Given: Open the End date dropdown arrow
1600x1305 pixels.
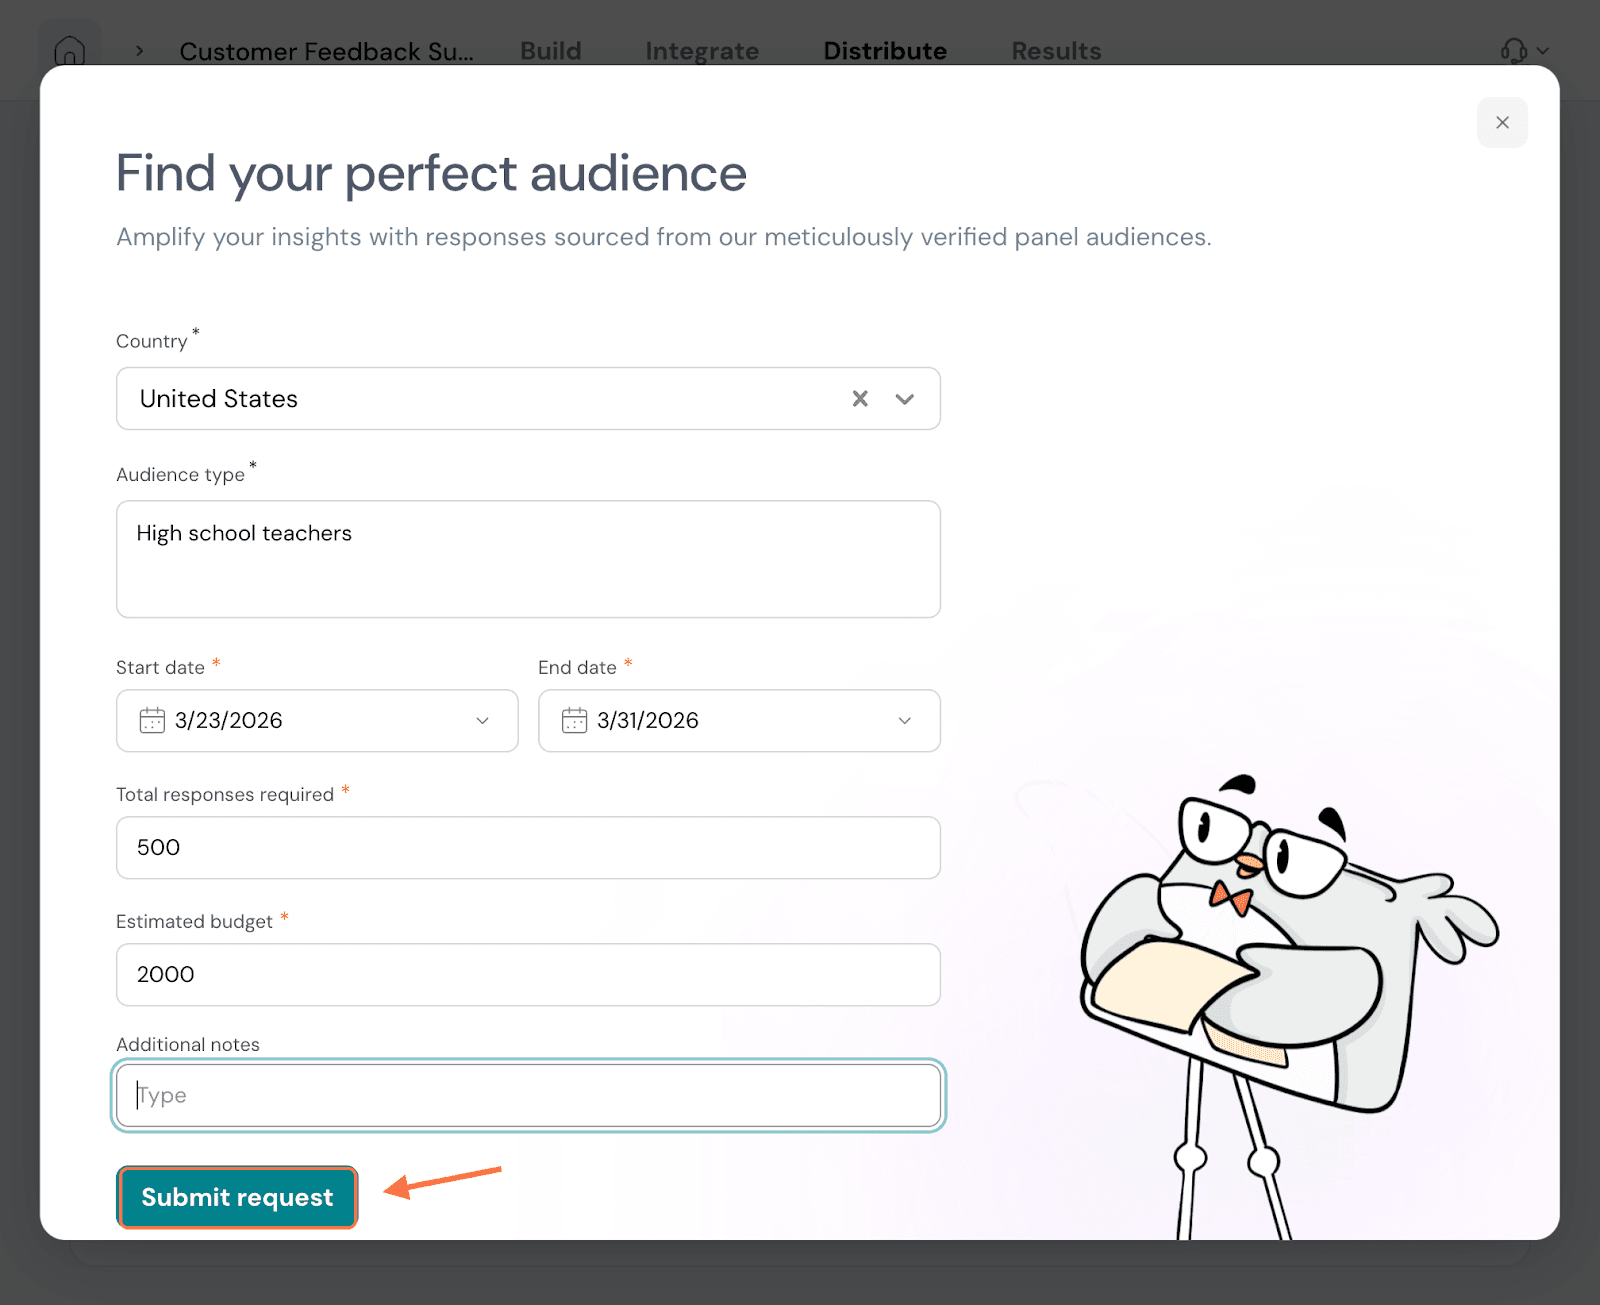Looking at the screenshot, I should pos(904,720).
